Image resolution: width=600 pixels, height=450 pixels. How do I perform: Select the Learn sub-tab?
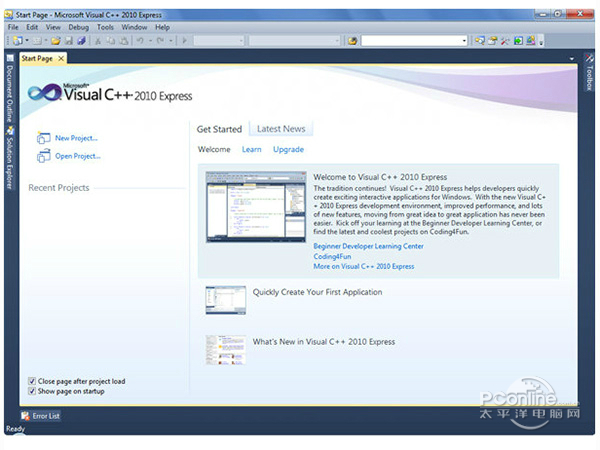pyautogui.click(x=252, y=150)
